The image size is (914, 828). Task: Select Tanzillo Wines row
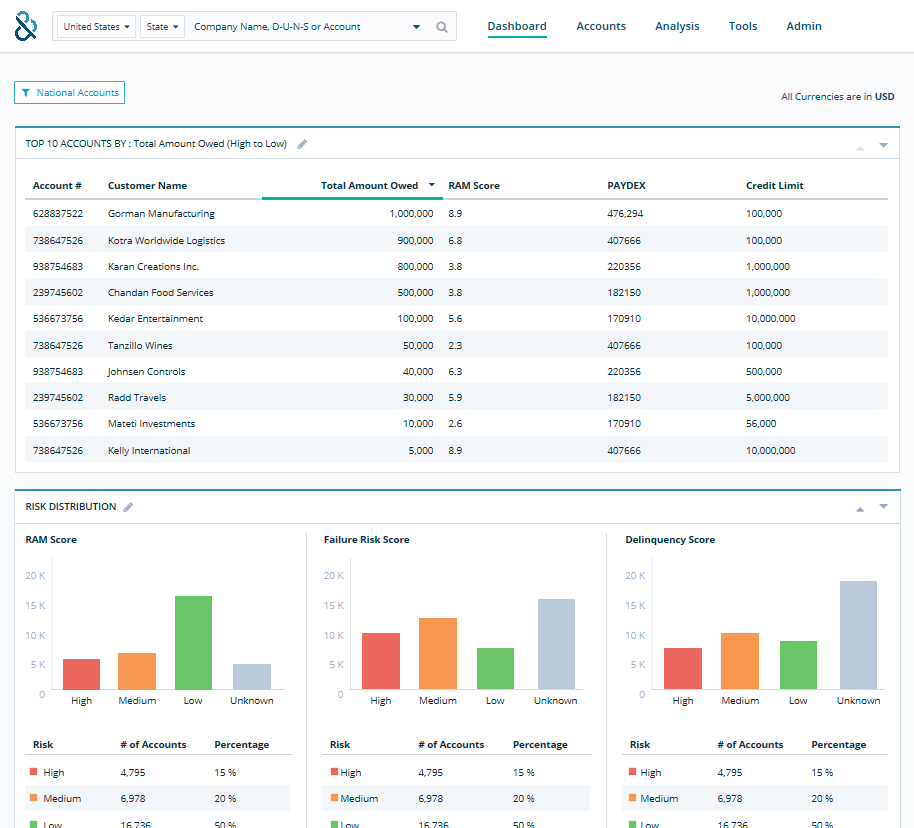(456, 345)
